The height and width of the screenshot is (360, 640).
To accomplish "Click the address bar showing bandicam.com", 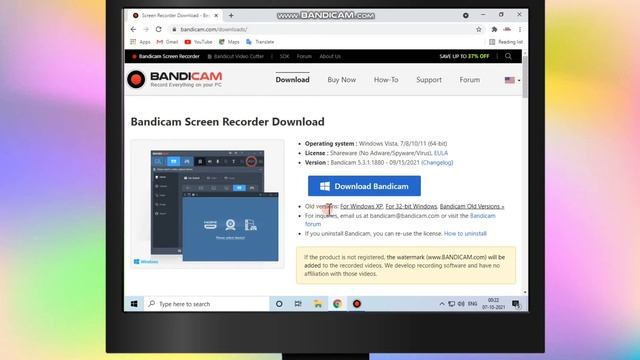I will (322, 29).
